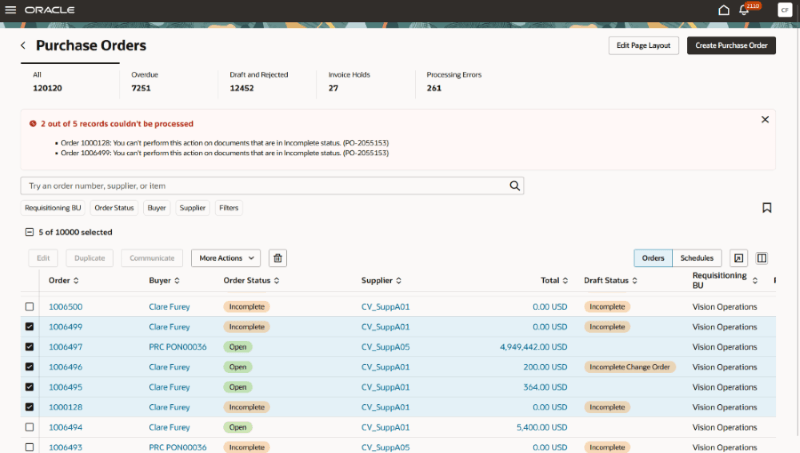800x453 pixels.
Task: Click the delete trash can icon
Action: pyautogui.click(x=278, y=258)
